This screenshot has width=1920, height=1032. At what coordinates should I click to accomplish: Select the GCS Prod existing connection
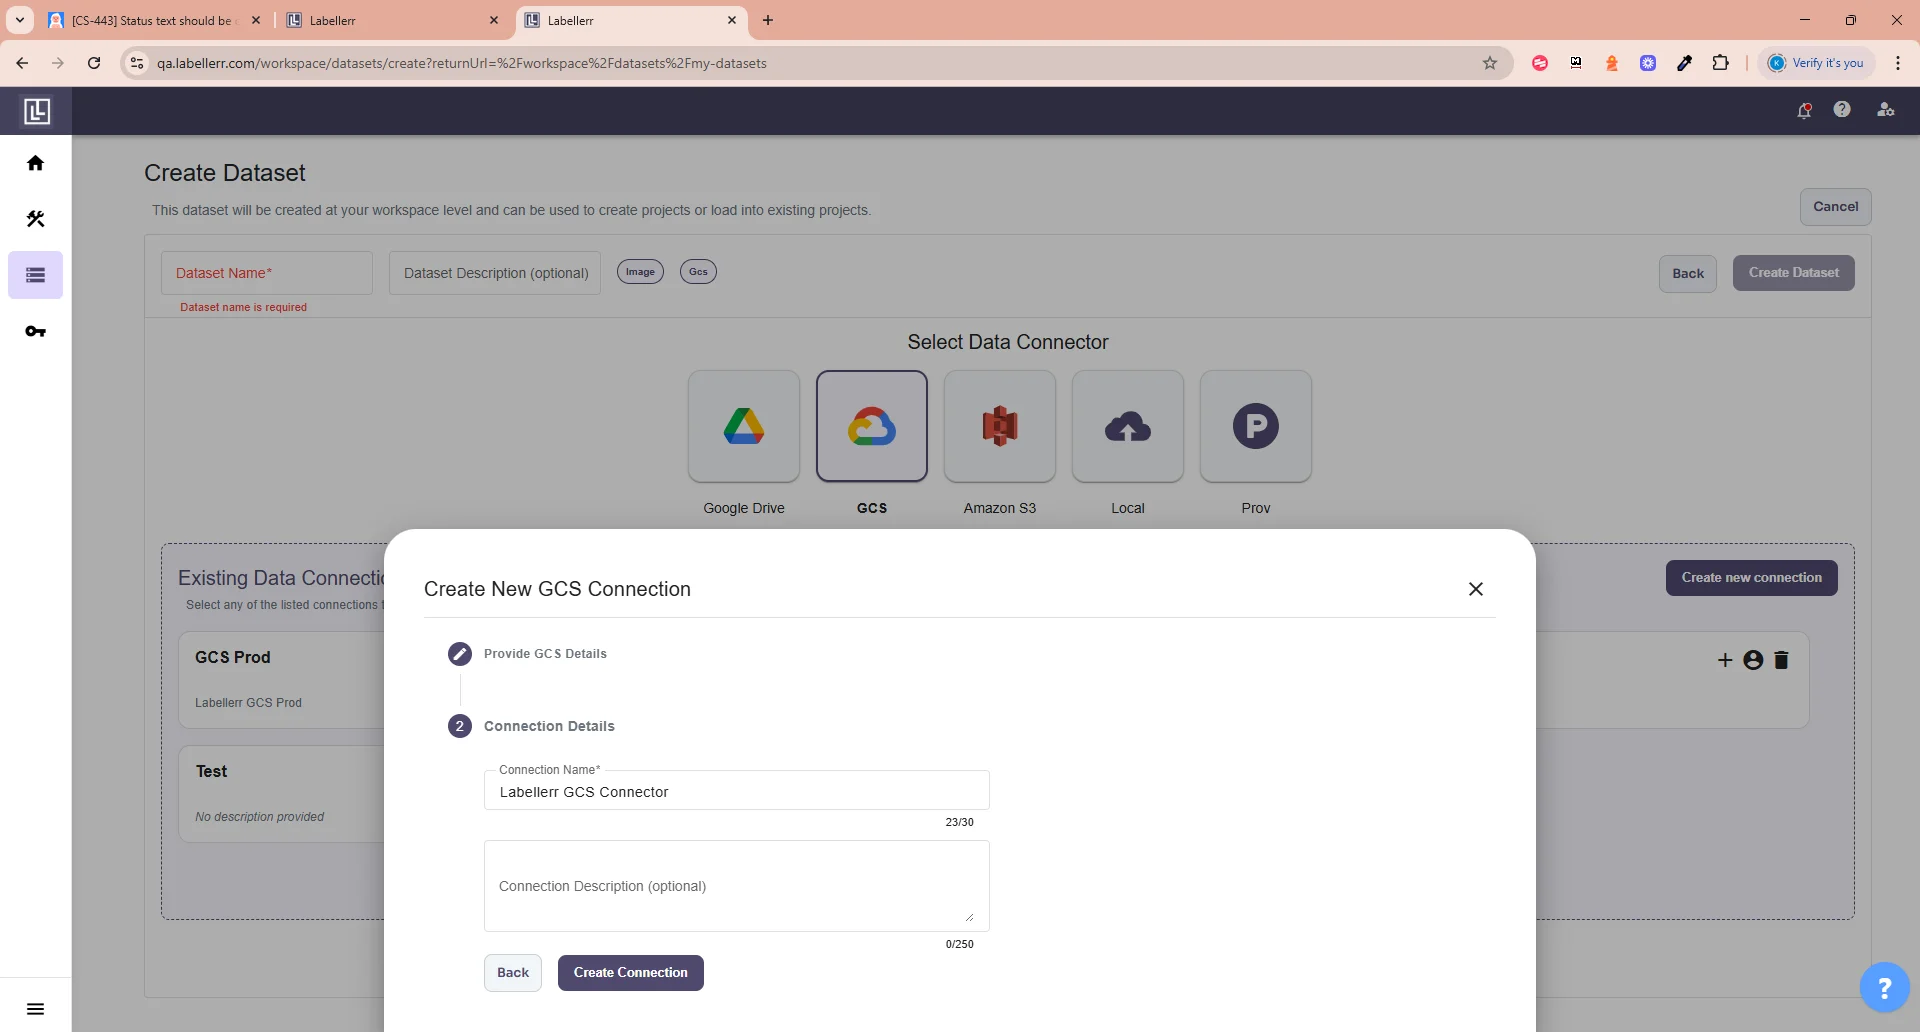click(283, 680)
